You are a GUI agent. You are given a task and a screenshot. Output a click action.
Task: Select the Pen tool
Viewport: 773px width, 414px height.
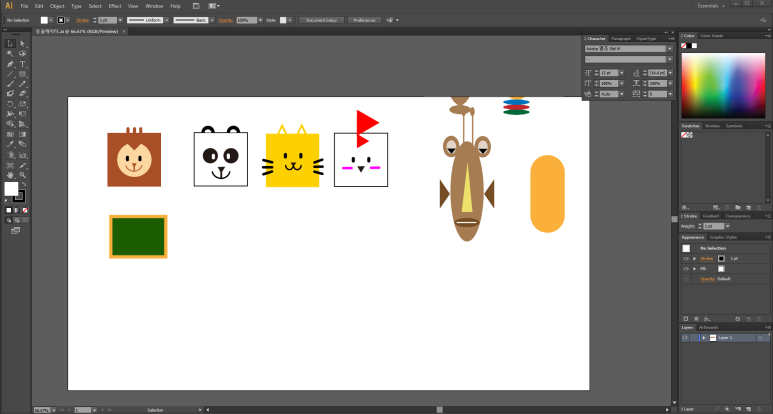(10, 64)
